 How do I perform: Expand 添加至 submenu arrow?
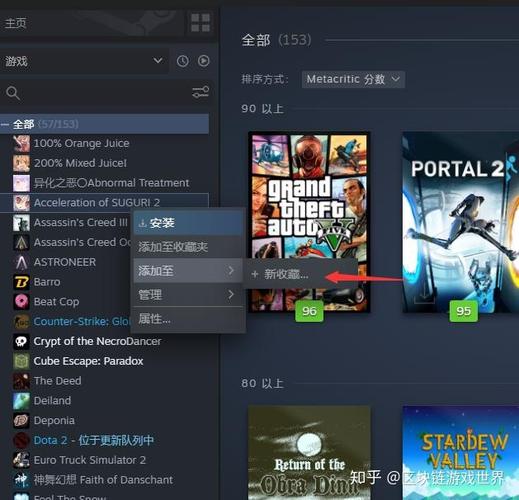(x=231, y=270)
